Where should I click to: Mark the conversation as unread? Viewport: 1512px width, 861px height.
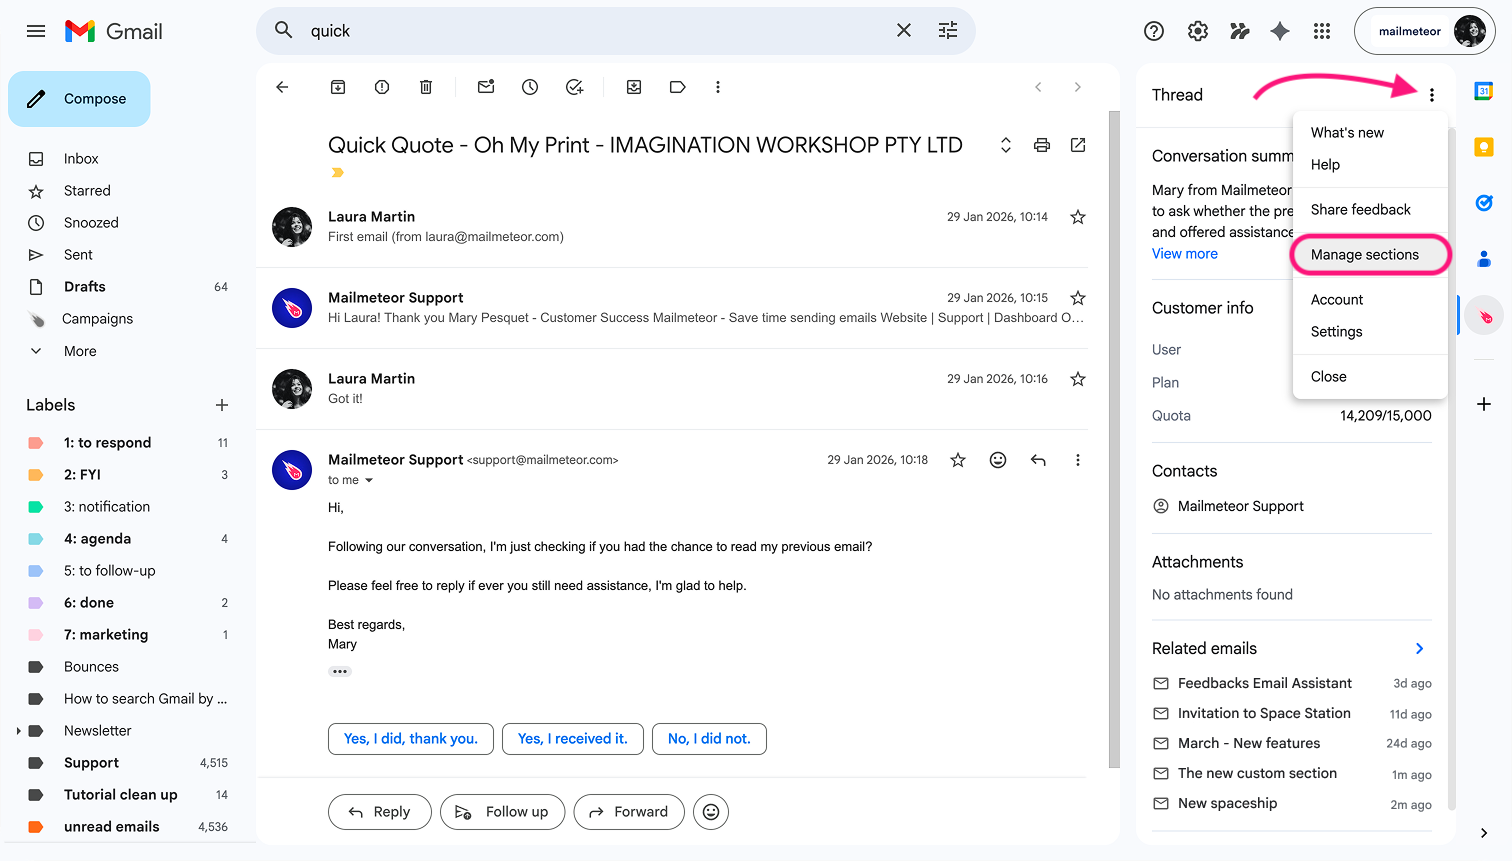(x=486, y=87)
